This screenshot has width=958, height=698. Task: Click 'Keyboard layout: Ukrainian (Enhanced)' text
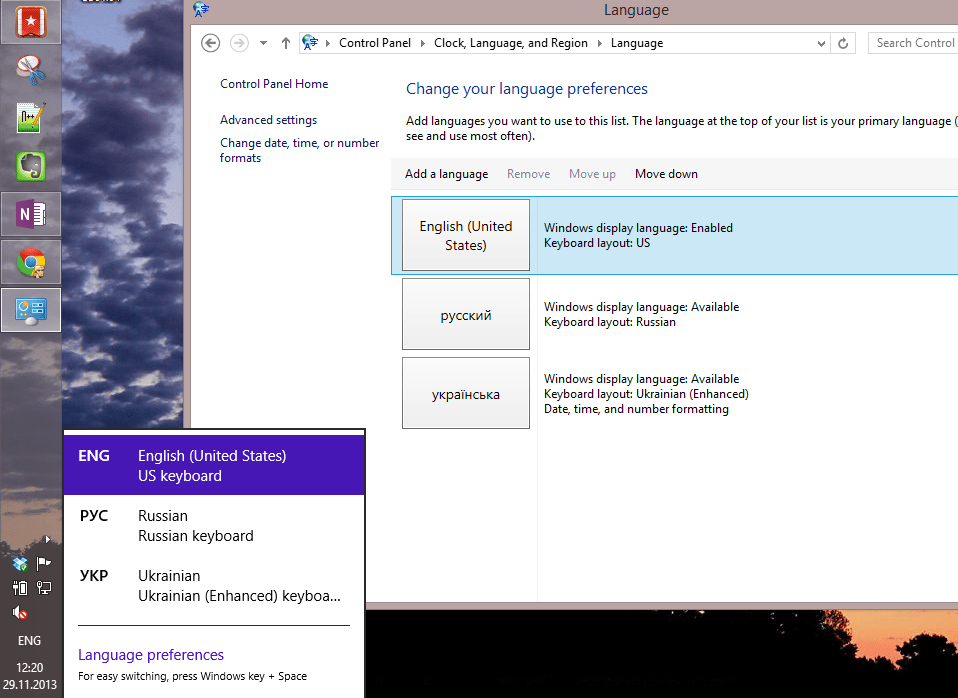point(646,394)
